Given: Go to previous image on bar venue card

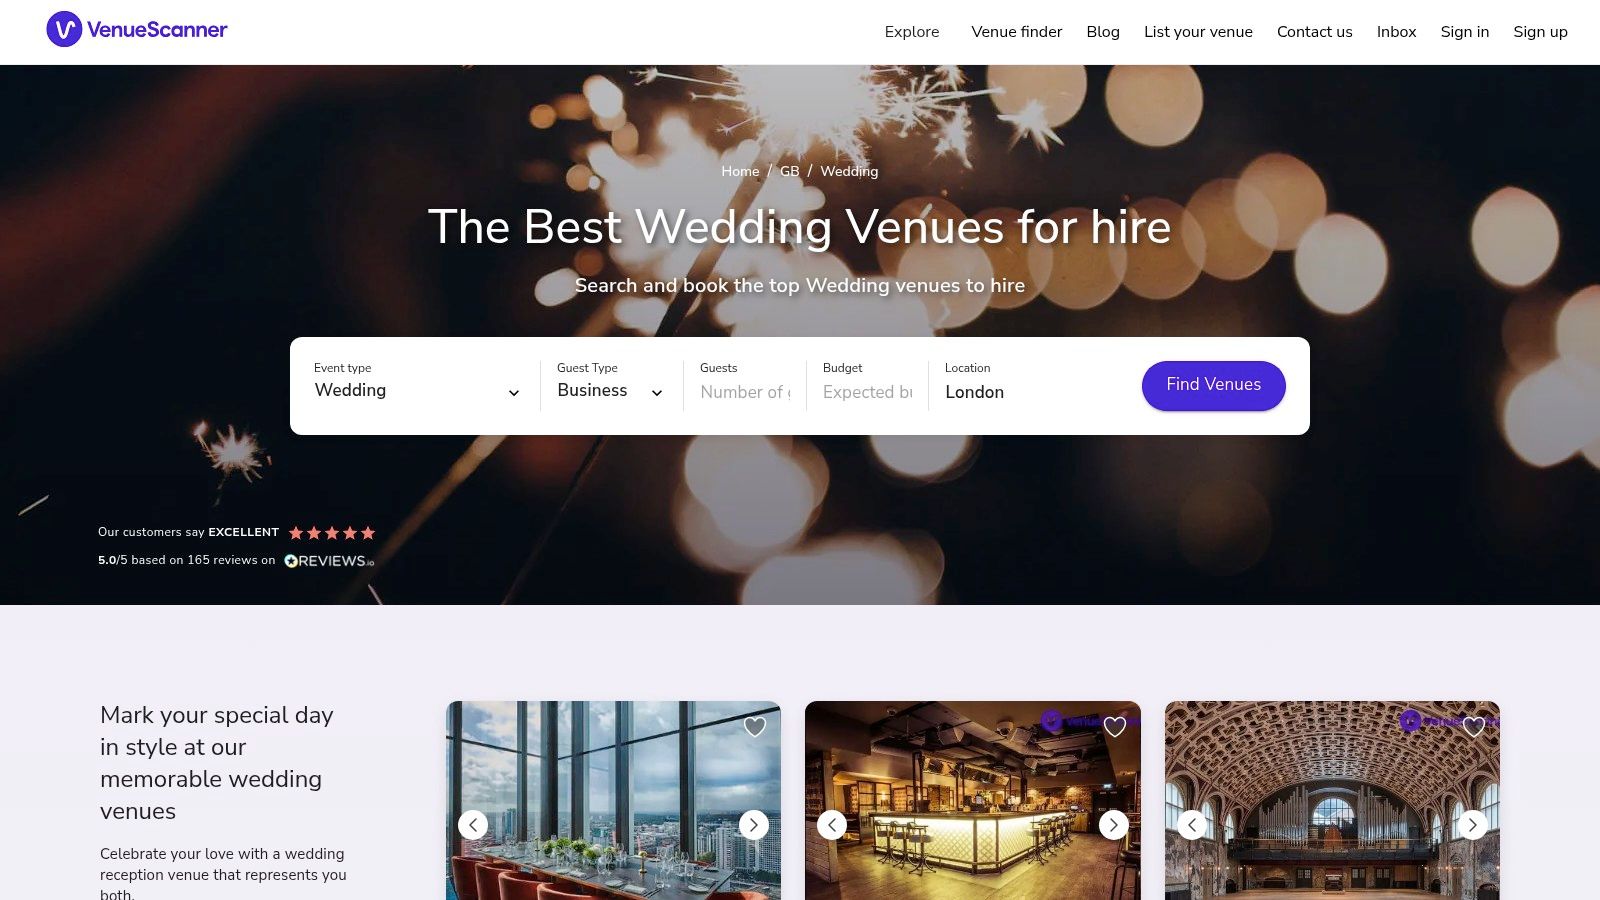Looking at the screenshot, I should click(x=832, y=825).
